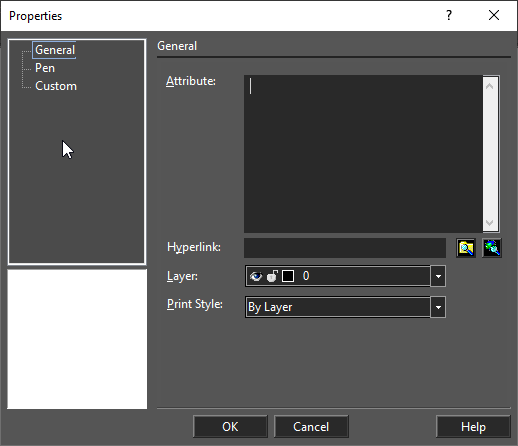The width and height of the screenshot is (518, 446).
Task: Click the white preview pane
Action: 77,339
